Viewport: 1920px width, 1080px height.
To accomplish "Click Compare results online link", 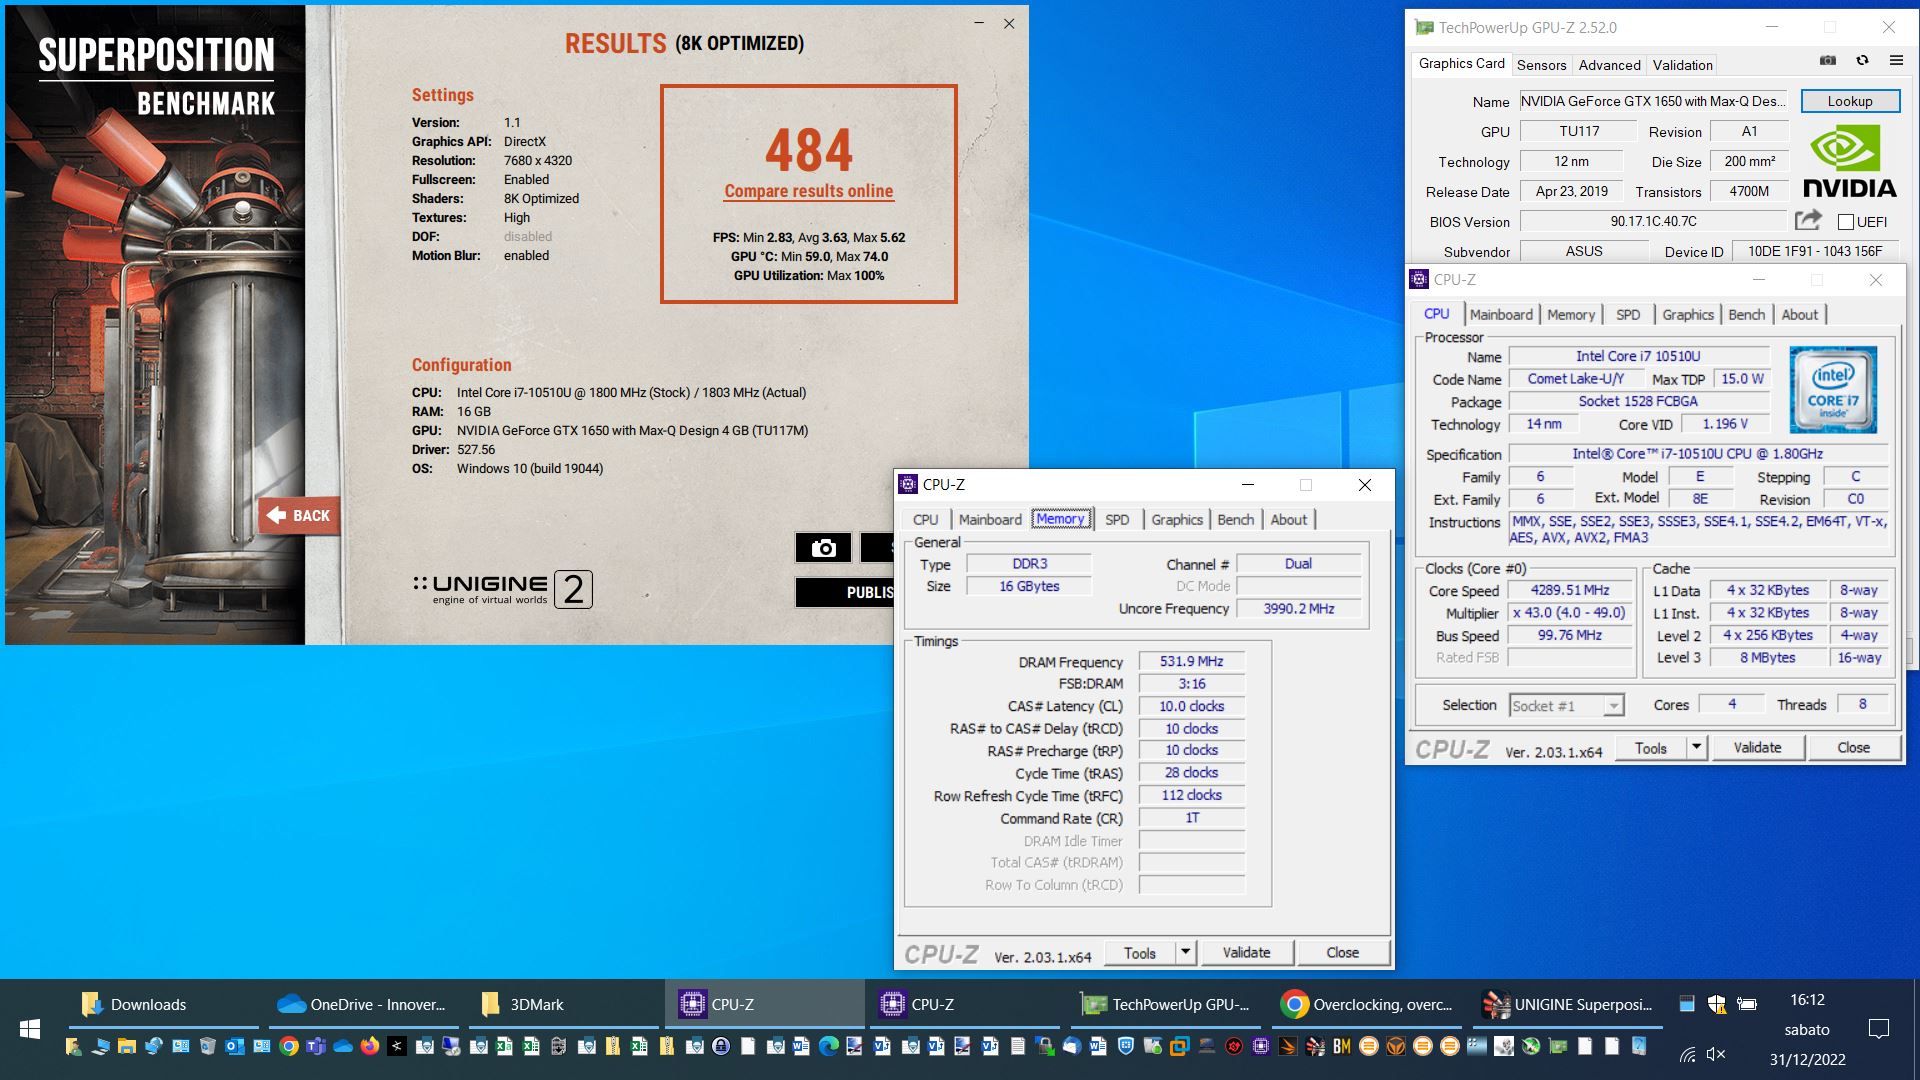I will 808,191.
